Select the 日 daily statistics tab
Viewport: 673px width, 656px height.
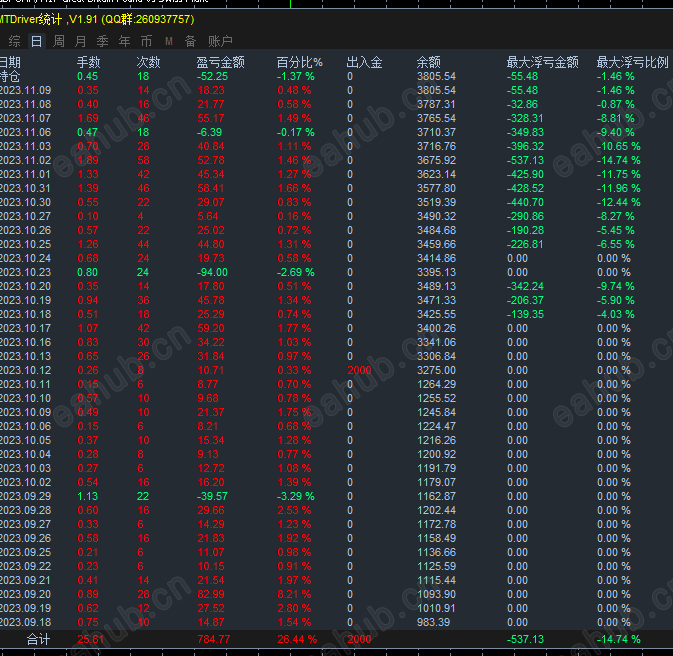[36, 41]
